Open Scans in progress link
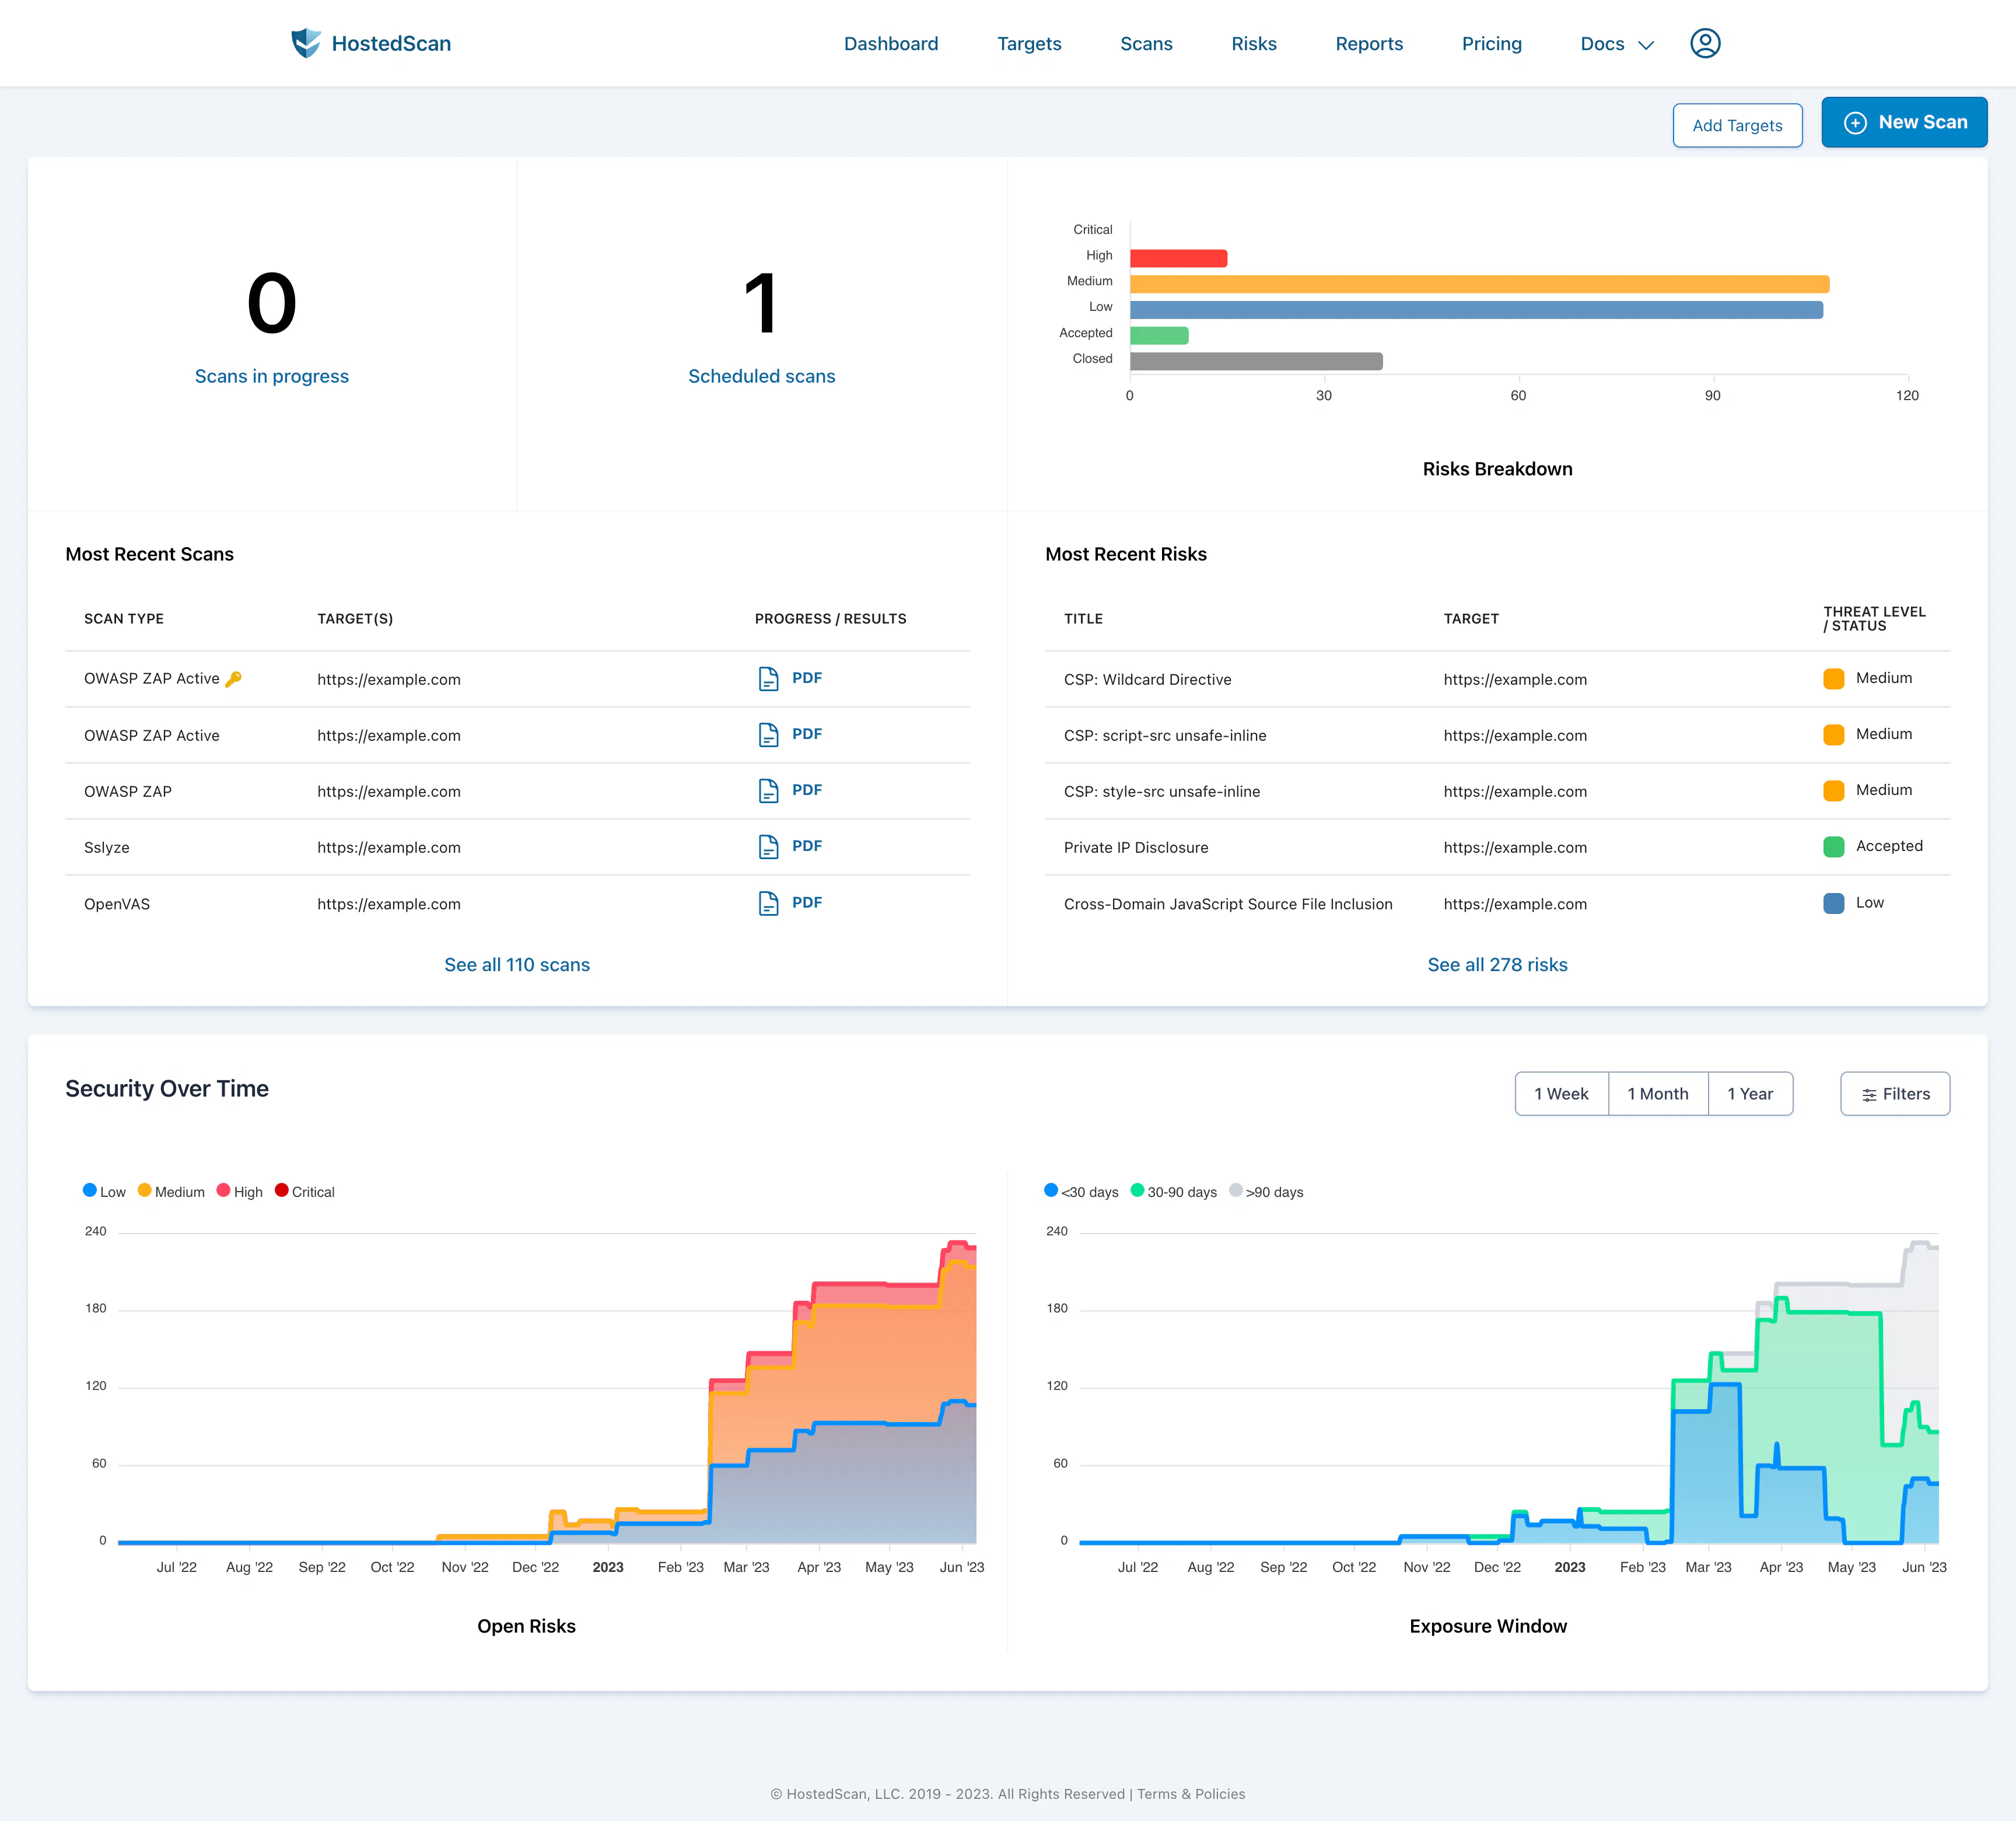 (272, 377)
